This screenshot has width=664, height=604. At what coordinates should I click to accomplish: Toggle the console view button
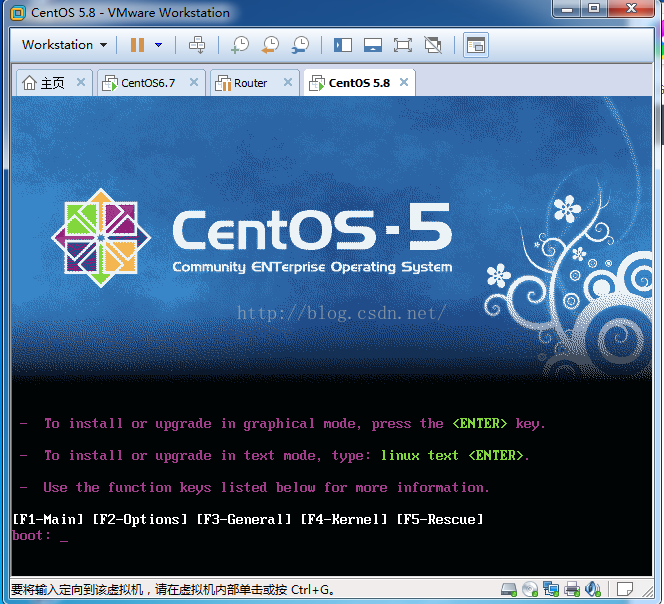(x=476, y=45)
